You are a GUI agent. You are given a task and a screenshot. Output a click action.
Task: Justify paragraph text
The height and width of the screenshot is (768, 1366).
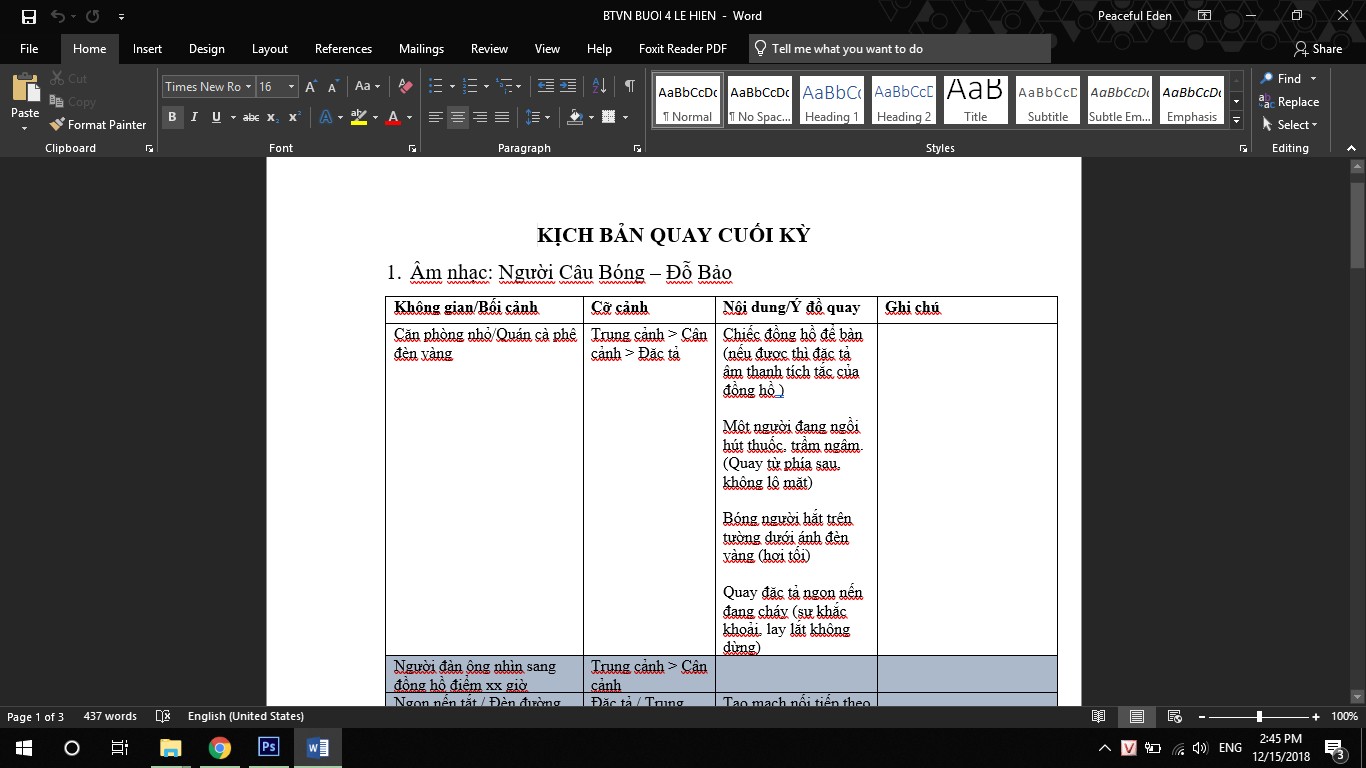click(502, 117)
